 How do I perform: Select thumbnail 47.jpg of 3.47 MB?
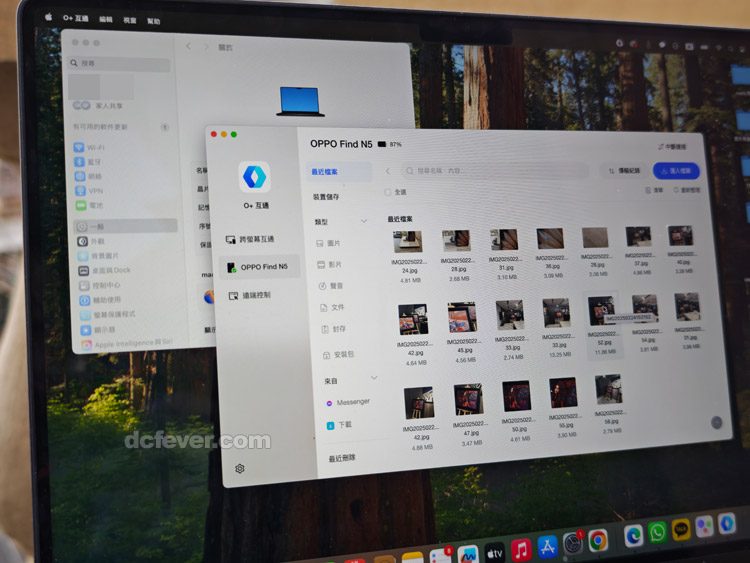(468, 400)
